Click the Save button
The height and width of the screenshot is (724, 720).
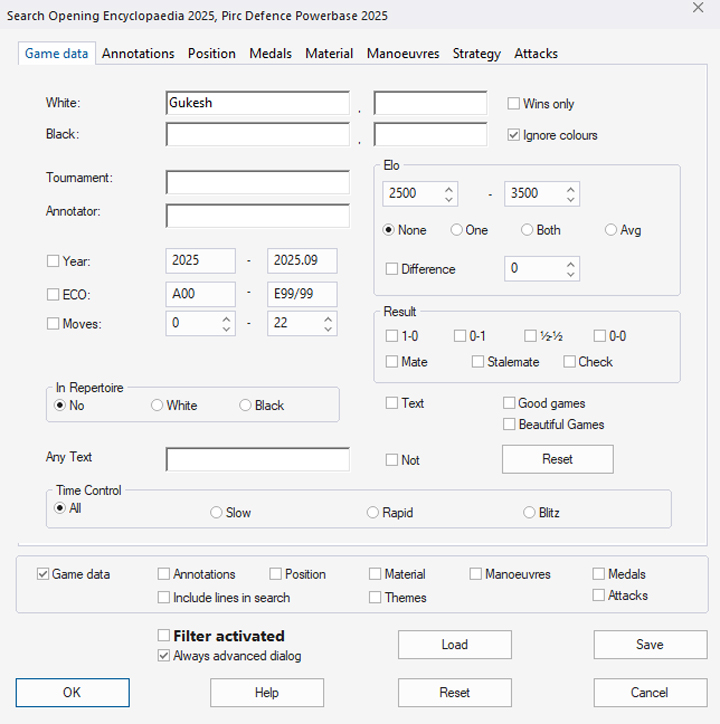[650, 645]
